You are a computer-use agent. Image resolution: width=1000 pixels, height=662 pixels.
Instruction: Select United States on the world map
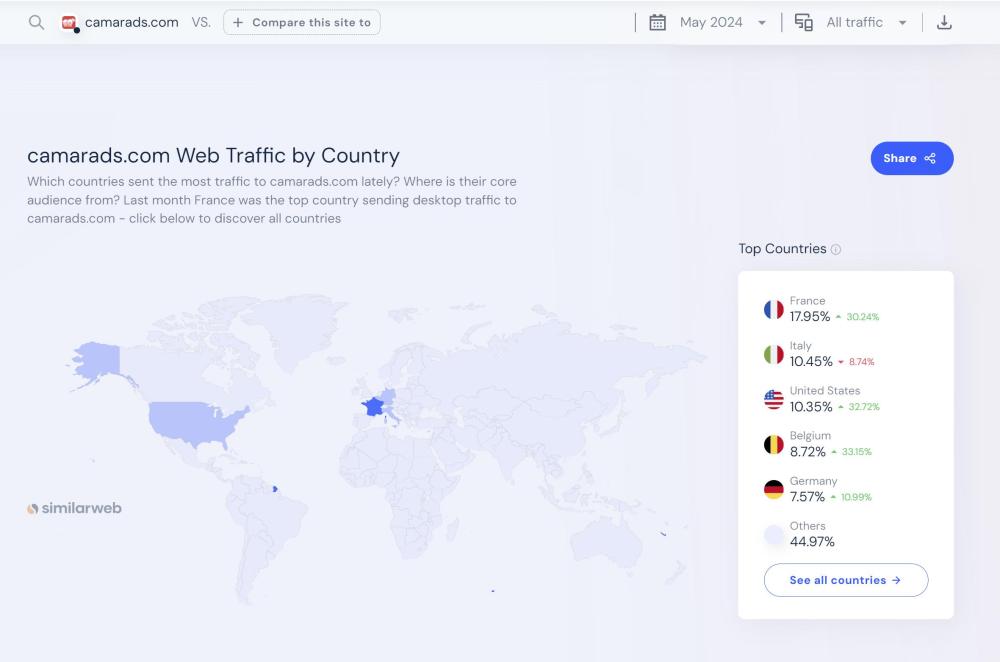(x=195, y=420)
